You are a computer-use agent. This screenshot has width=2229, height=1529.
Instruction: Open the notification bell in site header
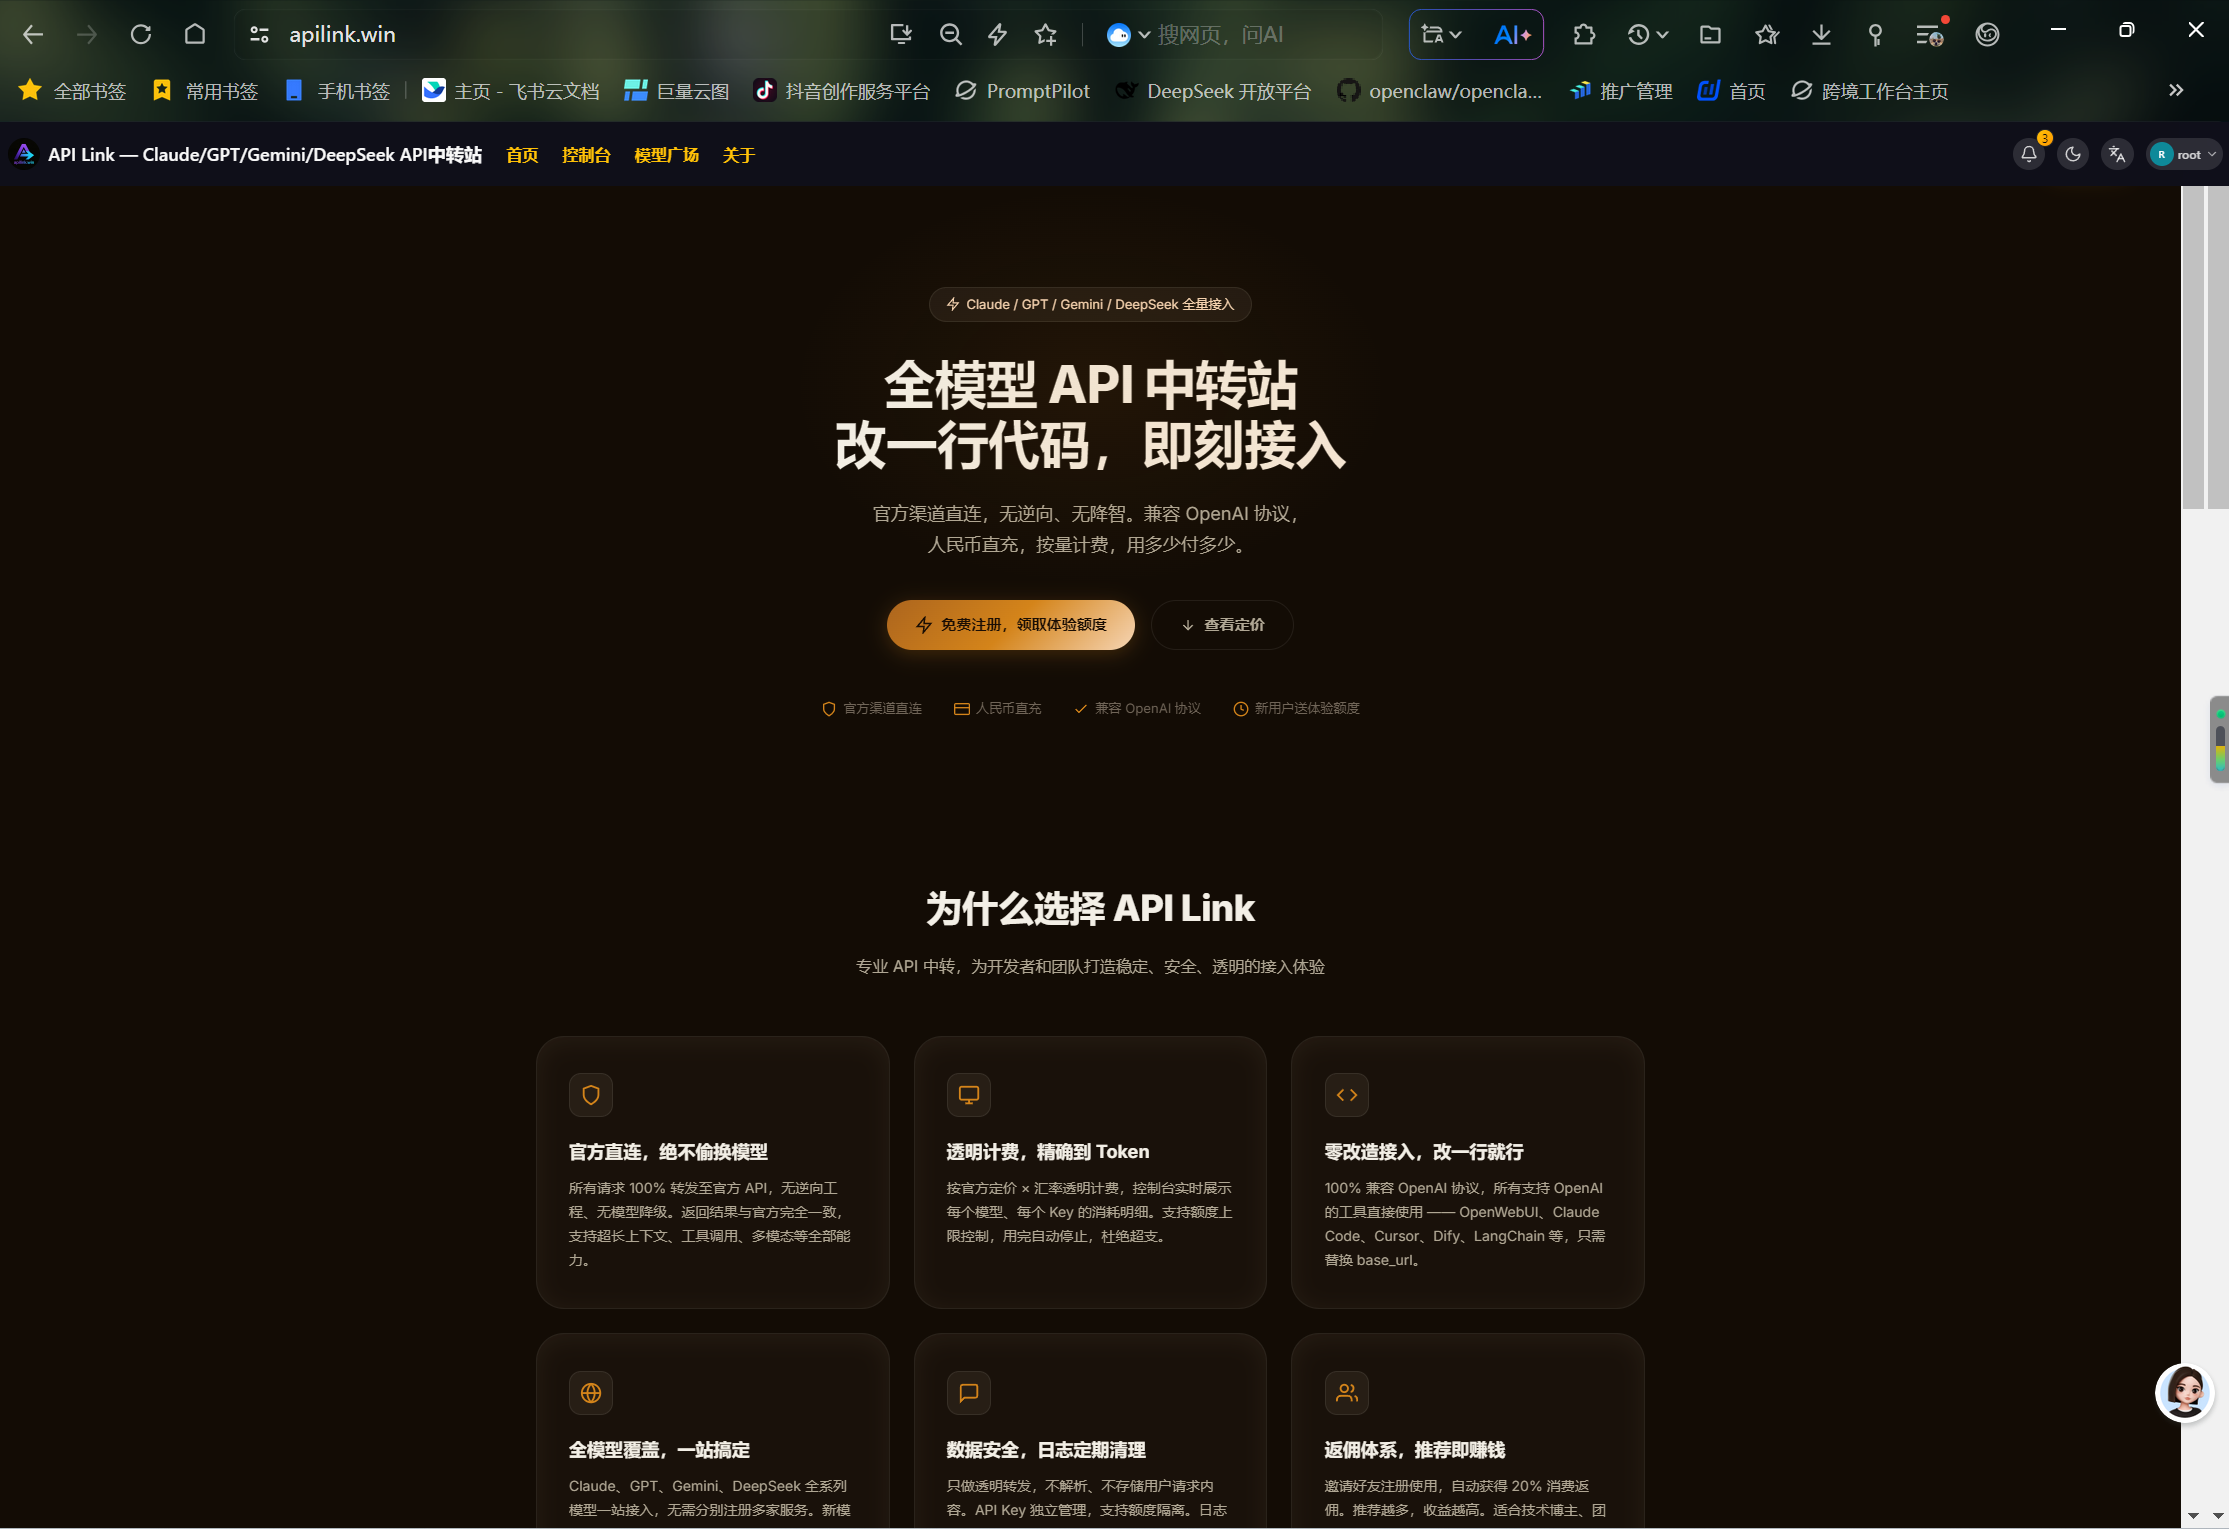(2028, 154)
